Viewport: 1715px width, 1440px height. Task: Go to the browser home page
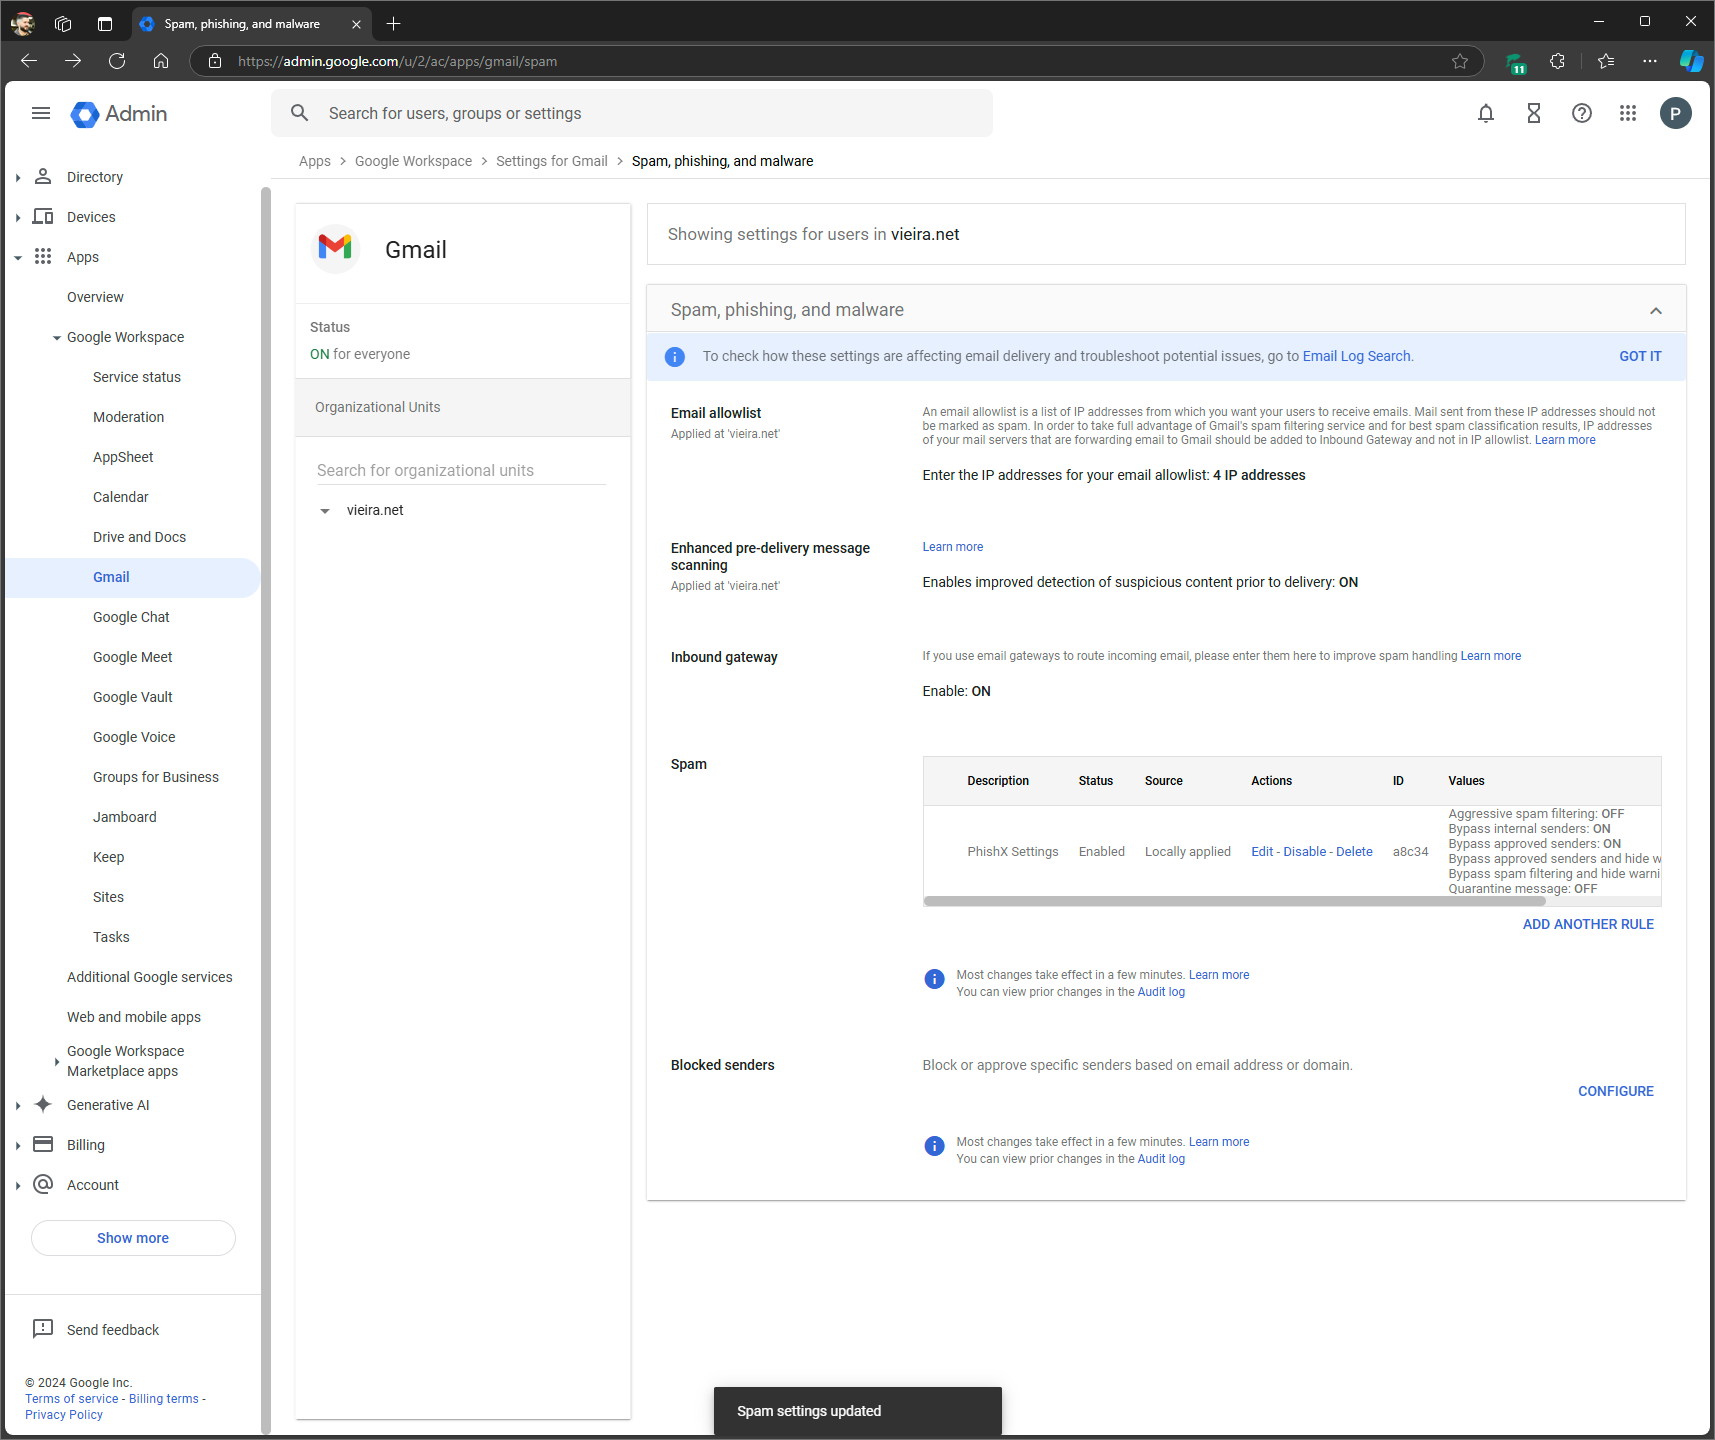click(161, 61)
